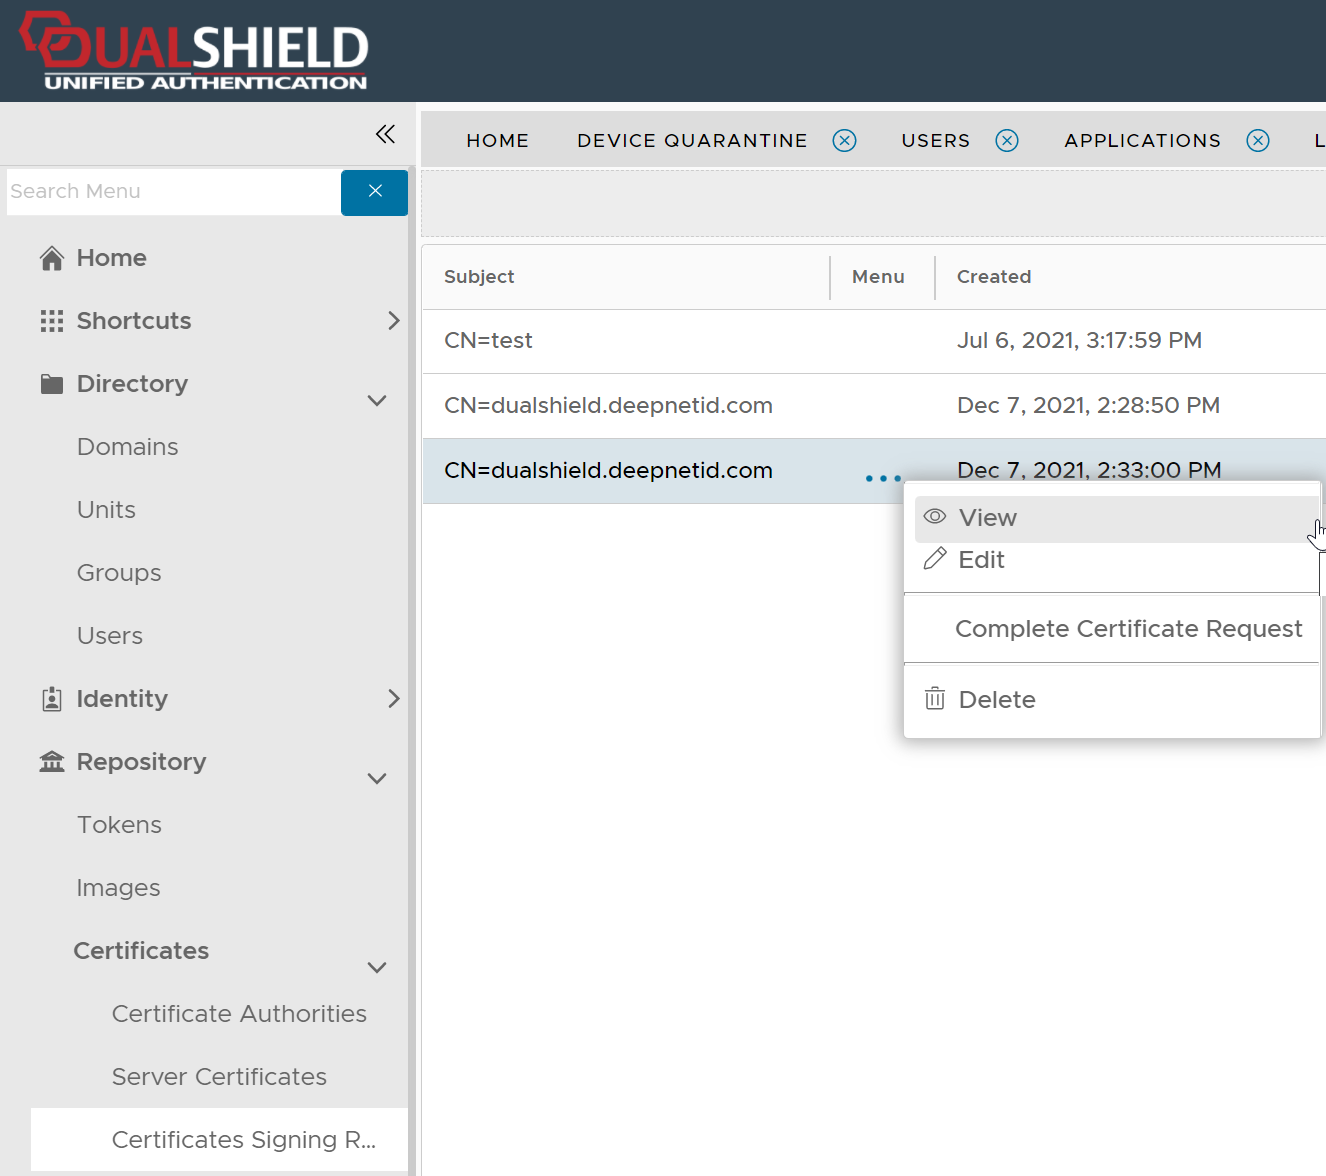Screen dimensions: 1326x1176
Task: Click the Shortcuts grid icon
Action: tap(52, 321)
